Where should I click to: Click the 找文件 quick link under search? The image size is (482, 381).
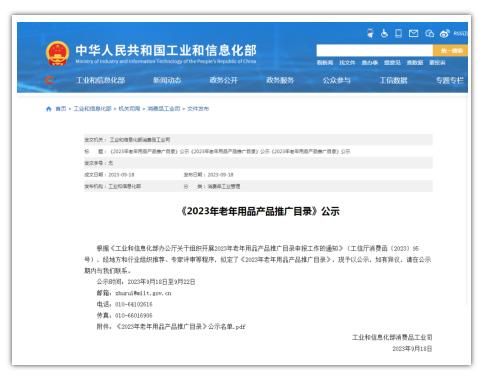pyautogui.click(x=347, y=63)
